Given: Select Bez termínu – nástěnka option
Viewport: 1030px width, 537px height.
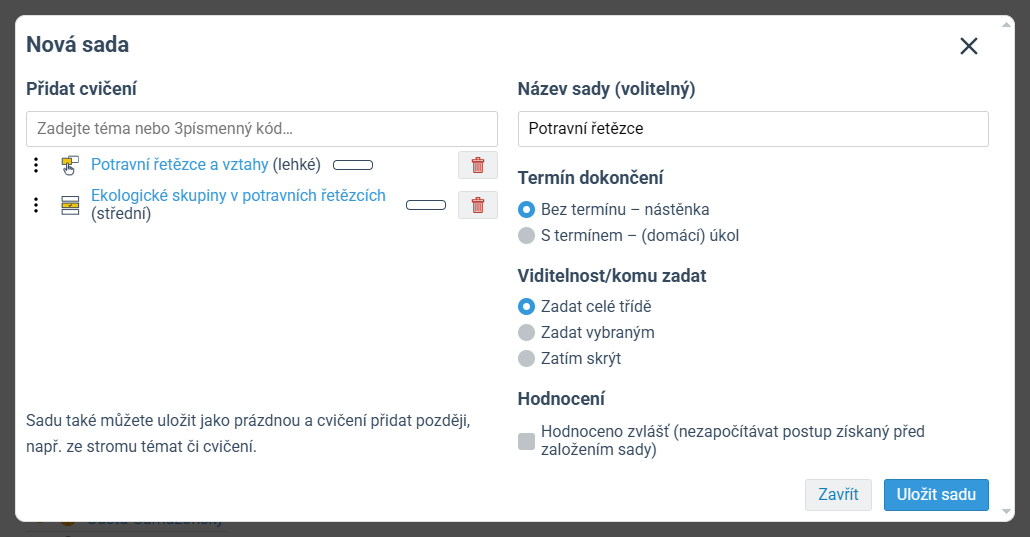Looking at the screenshot, I should pyautogui.click(x=526, y=210).
